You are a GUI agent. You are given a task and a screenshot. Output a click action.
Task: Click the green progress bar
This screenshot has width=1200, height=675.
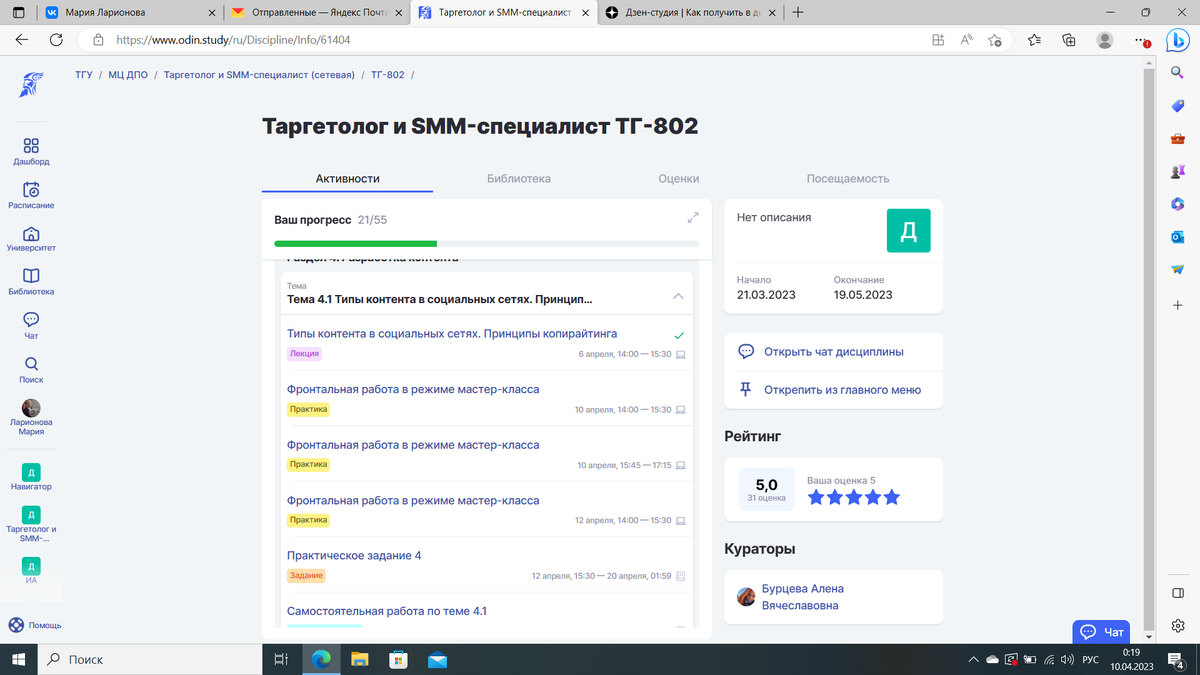pos(355,243)
